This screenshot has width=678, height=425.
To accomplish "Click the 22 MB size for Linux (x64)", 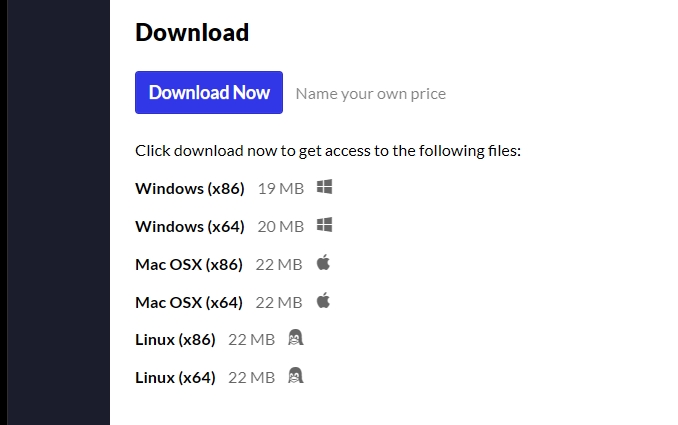I will (x=252, y=378).
